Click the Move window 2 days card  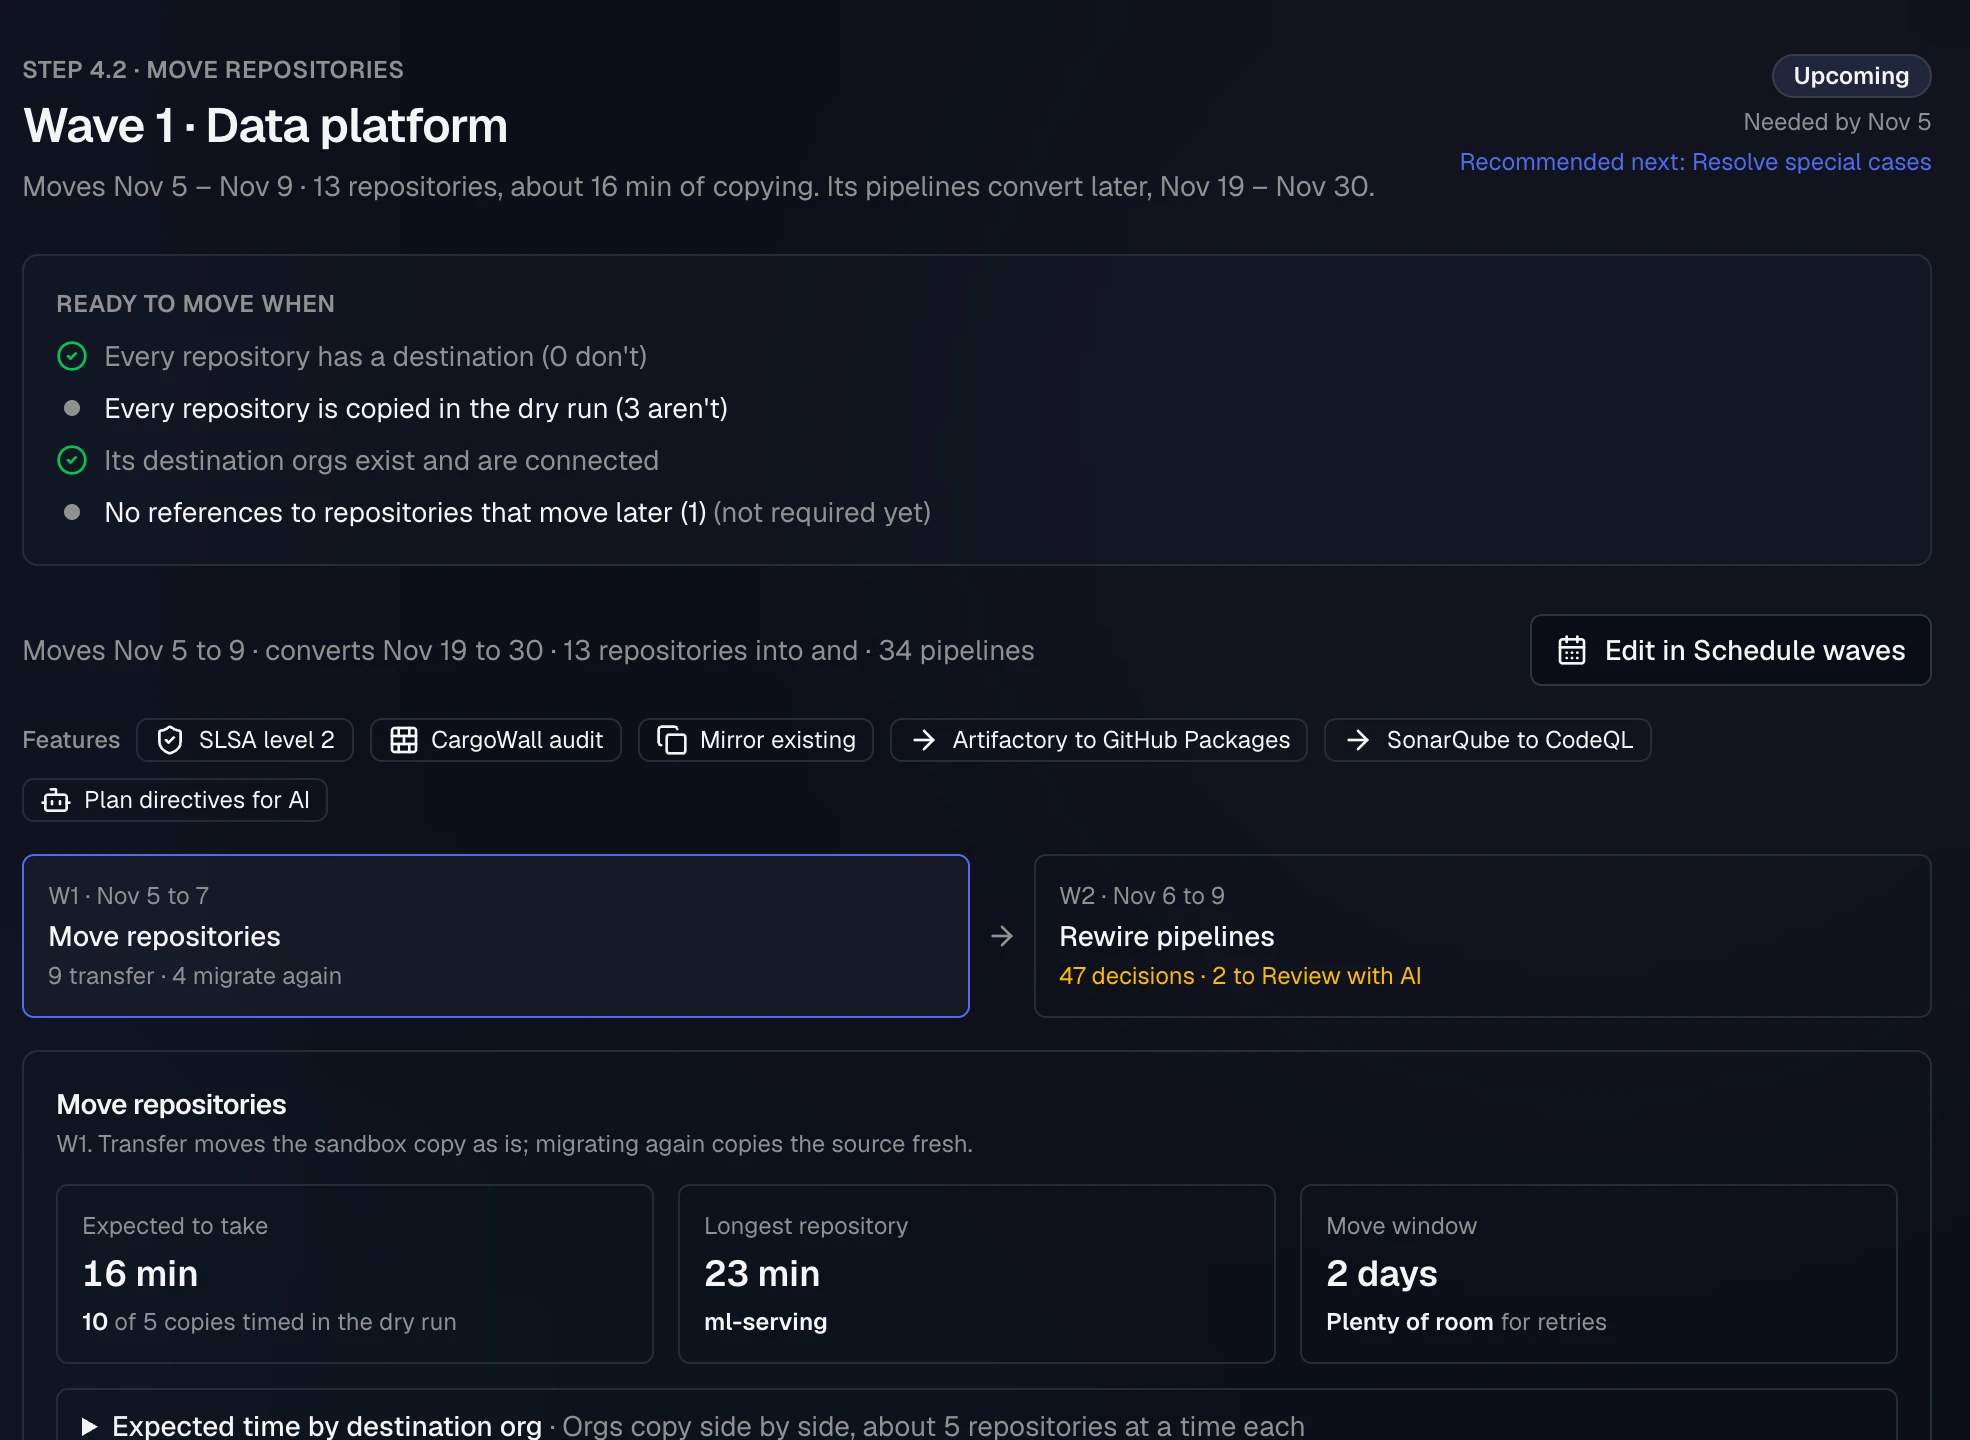click(x=1599, y=1274)
